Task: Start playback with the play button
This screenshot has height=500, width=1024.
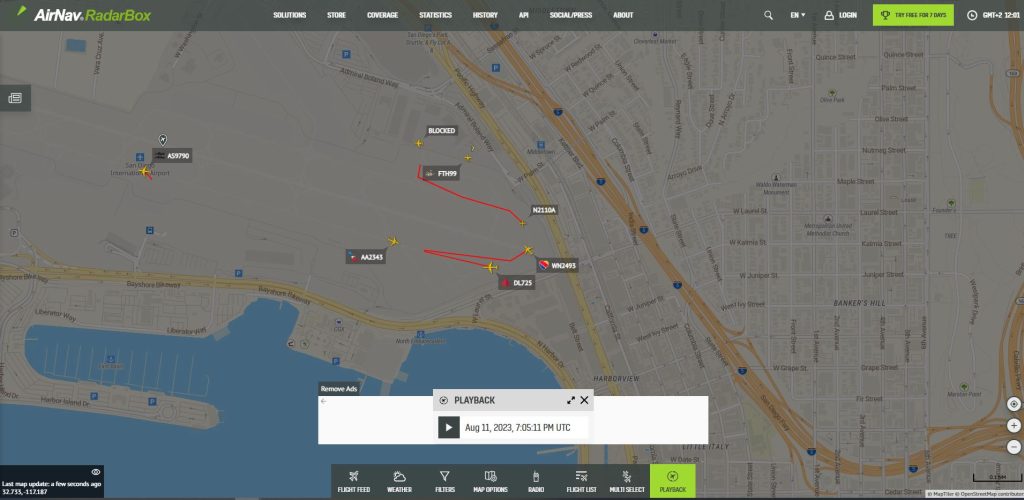Action: click(x=449, y=428)
